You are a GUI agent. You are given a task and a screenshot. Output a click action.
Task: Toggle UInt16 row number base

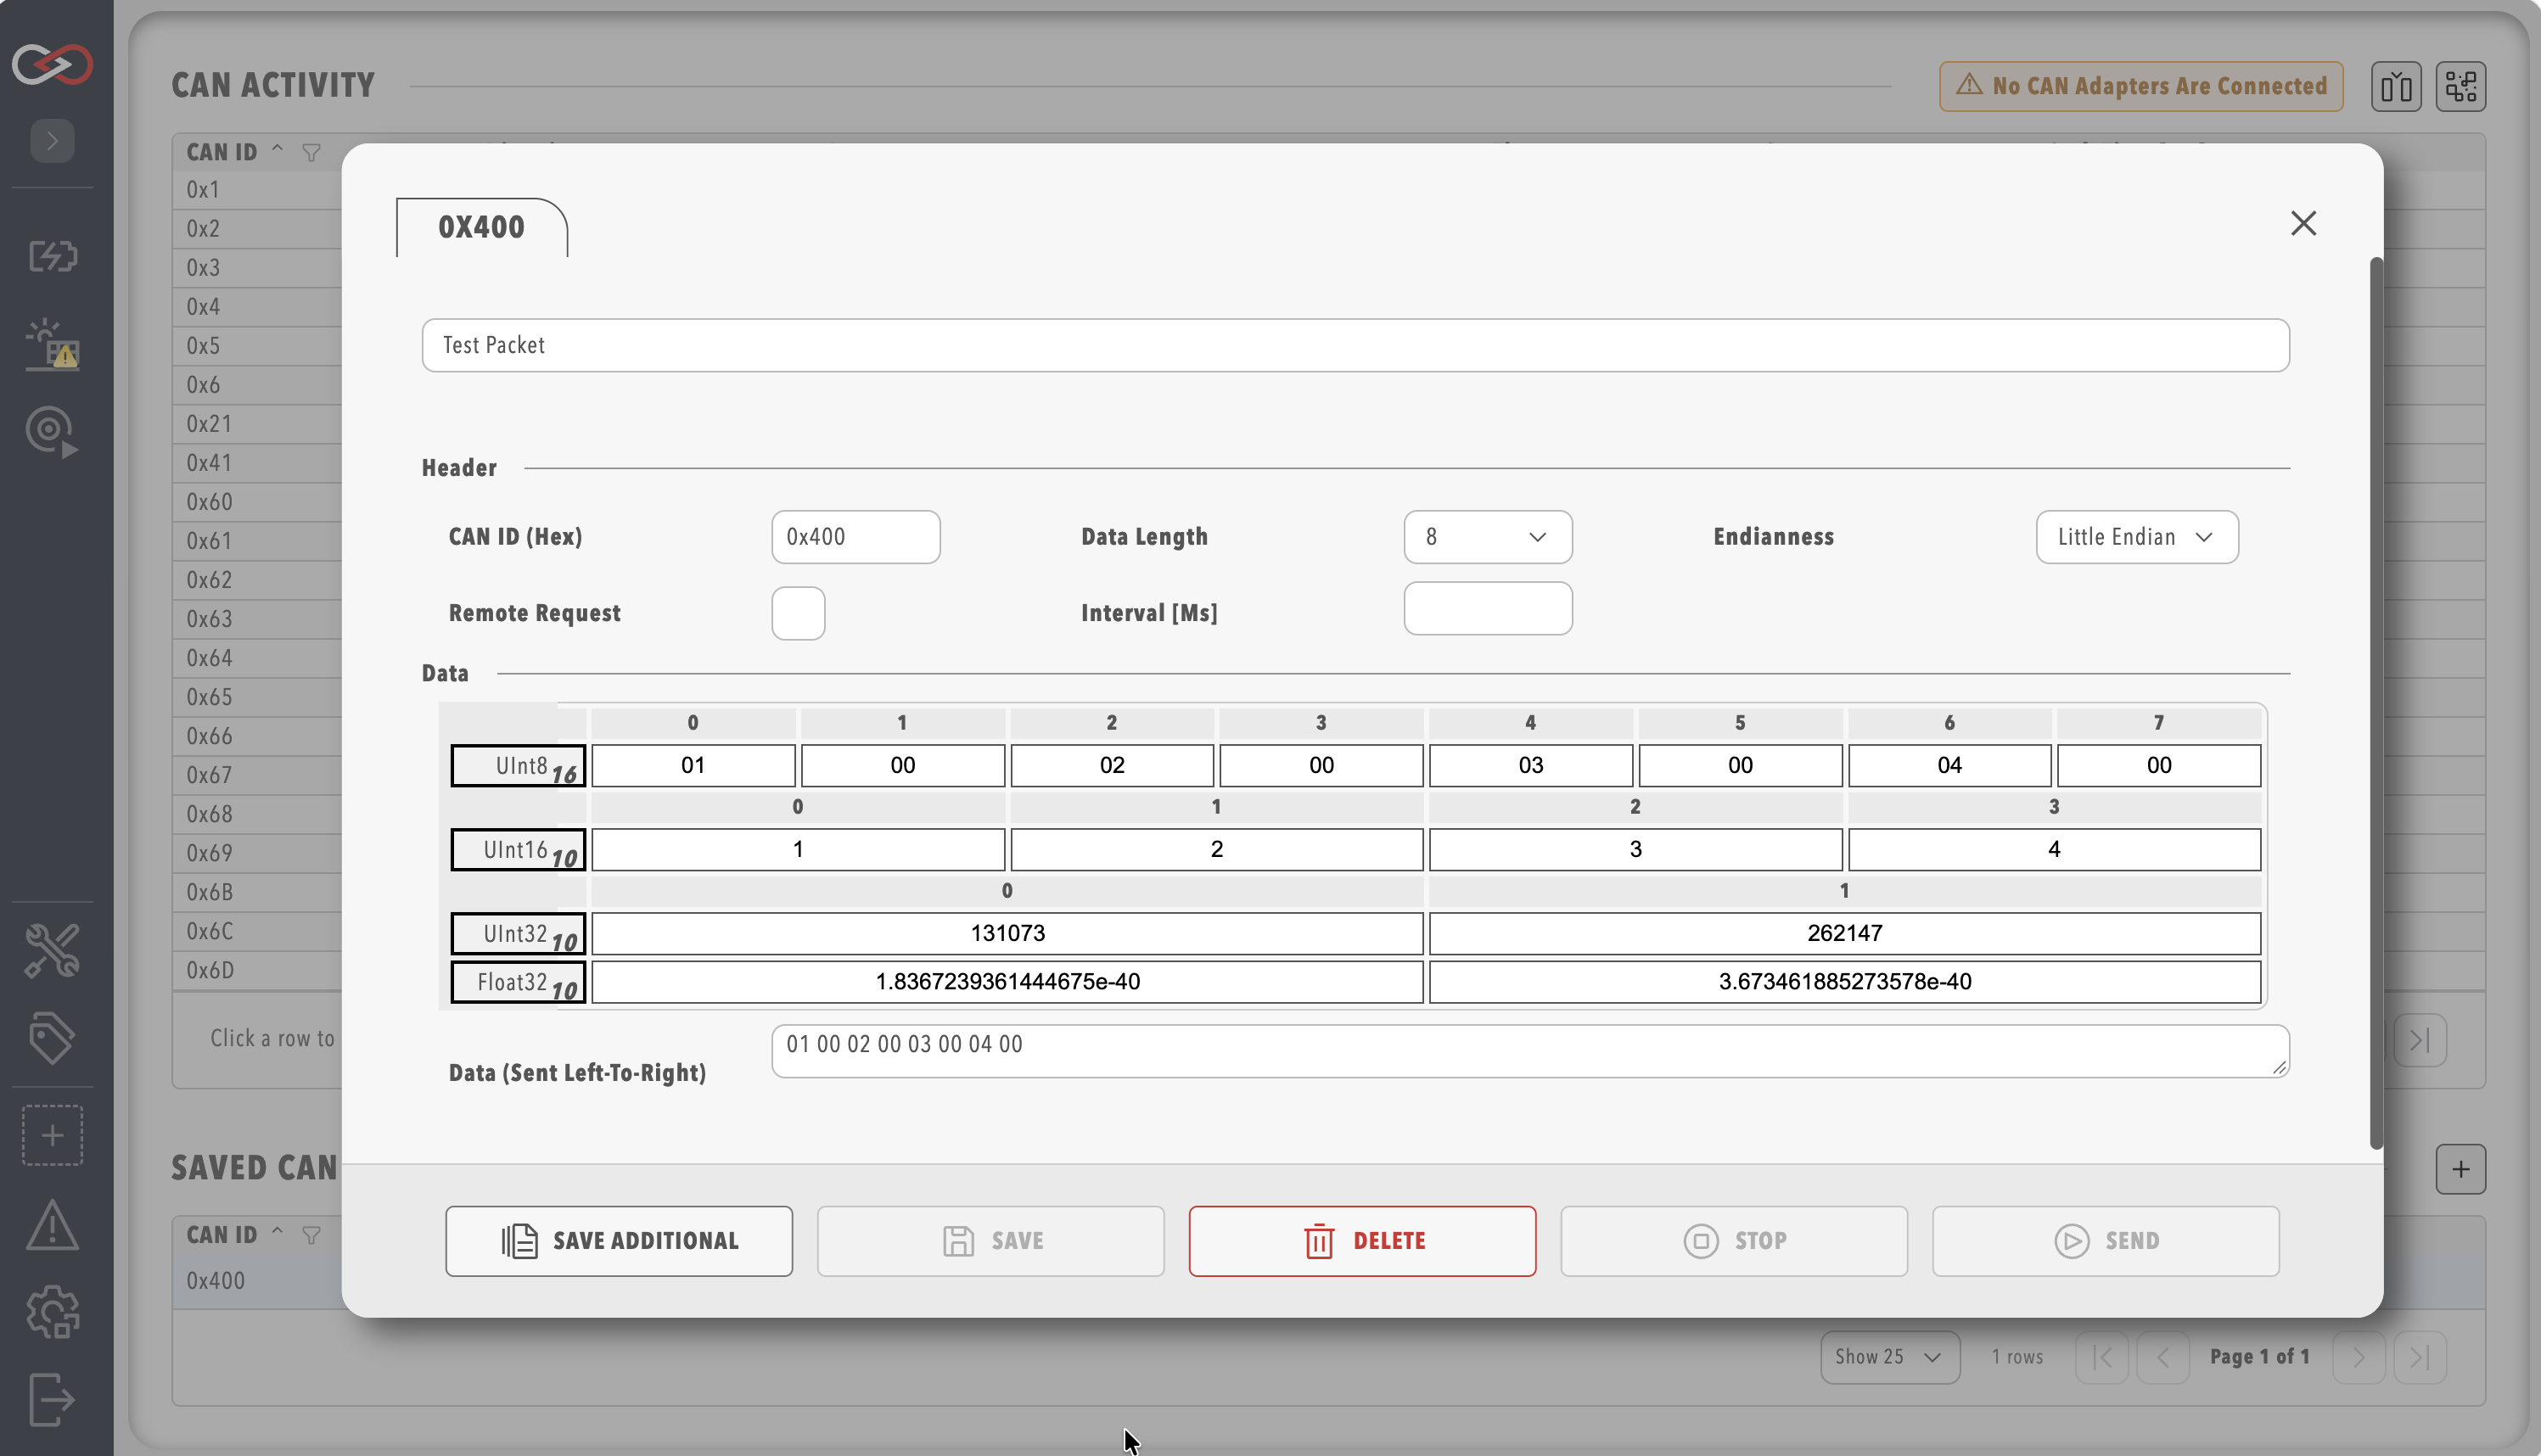tap(518, 850)
